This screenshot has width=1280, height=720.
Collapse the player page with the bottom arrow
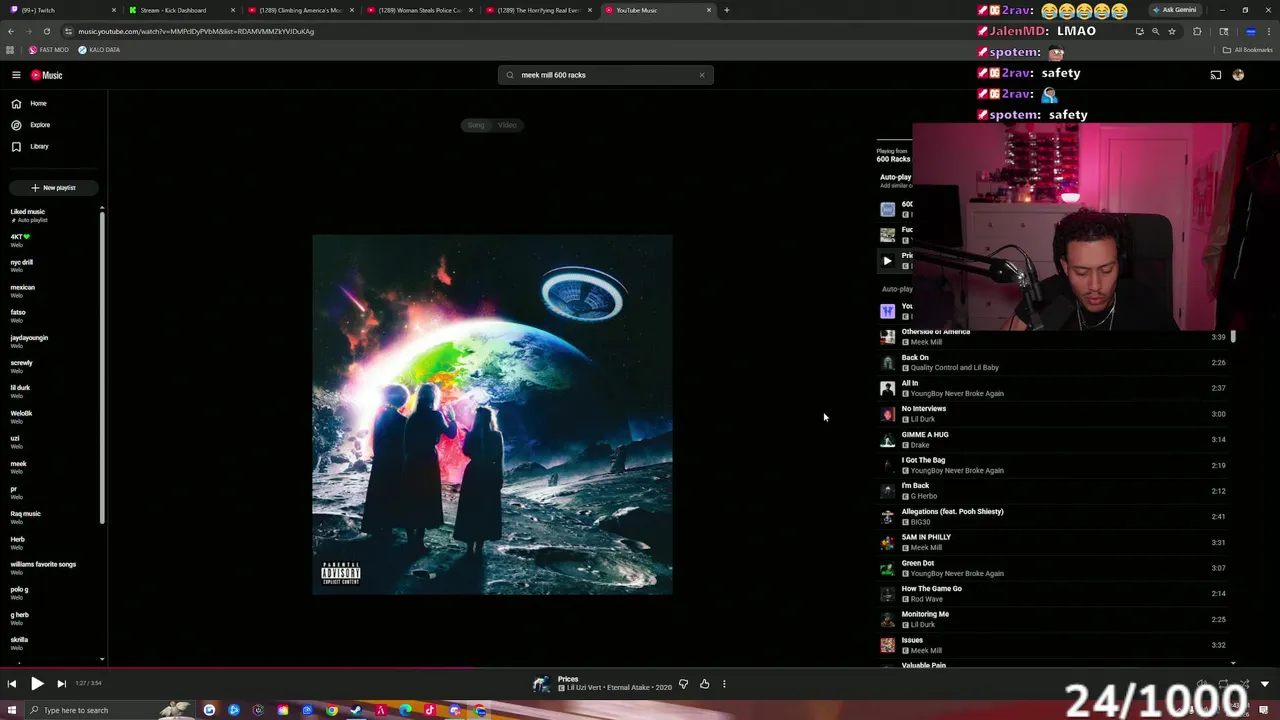click(1264, 684)
